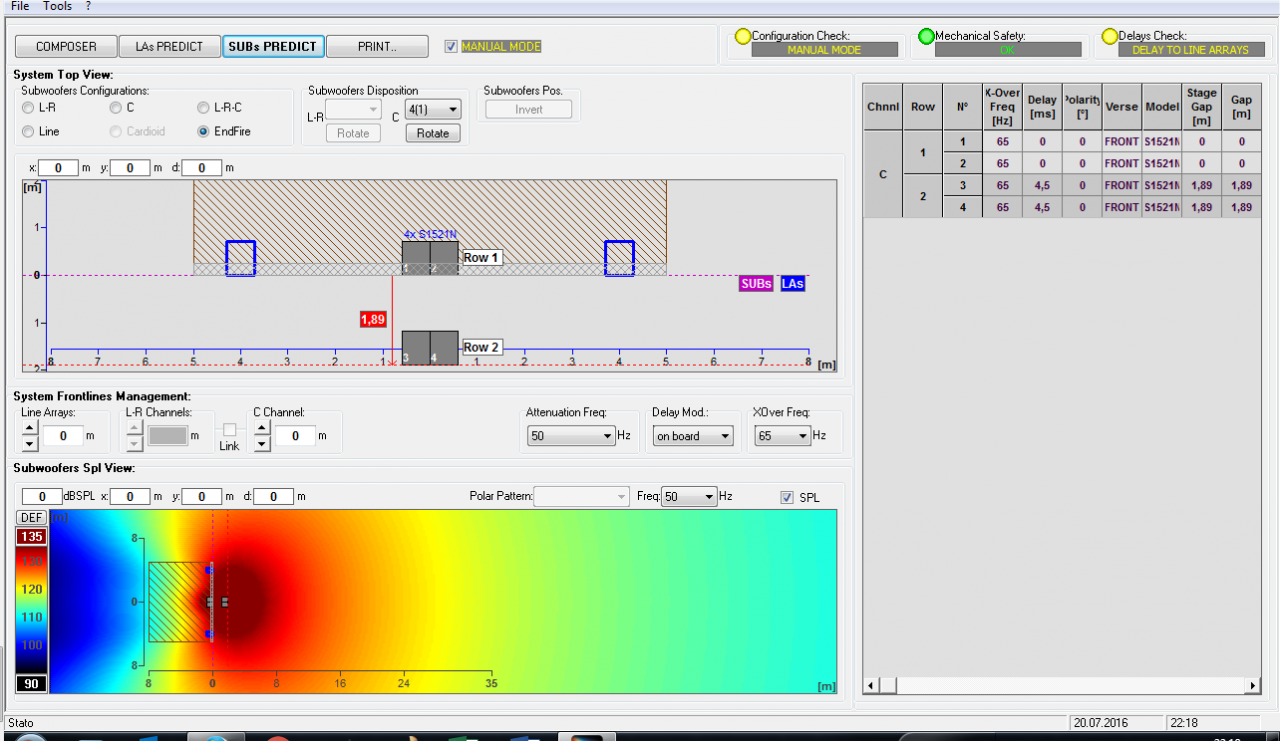Select subwoofer box 3 in Row 2

(x=416, y=348)
